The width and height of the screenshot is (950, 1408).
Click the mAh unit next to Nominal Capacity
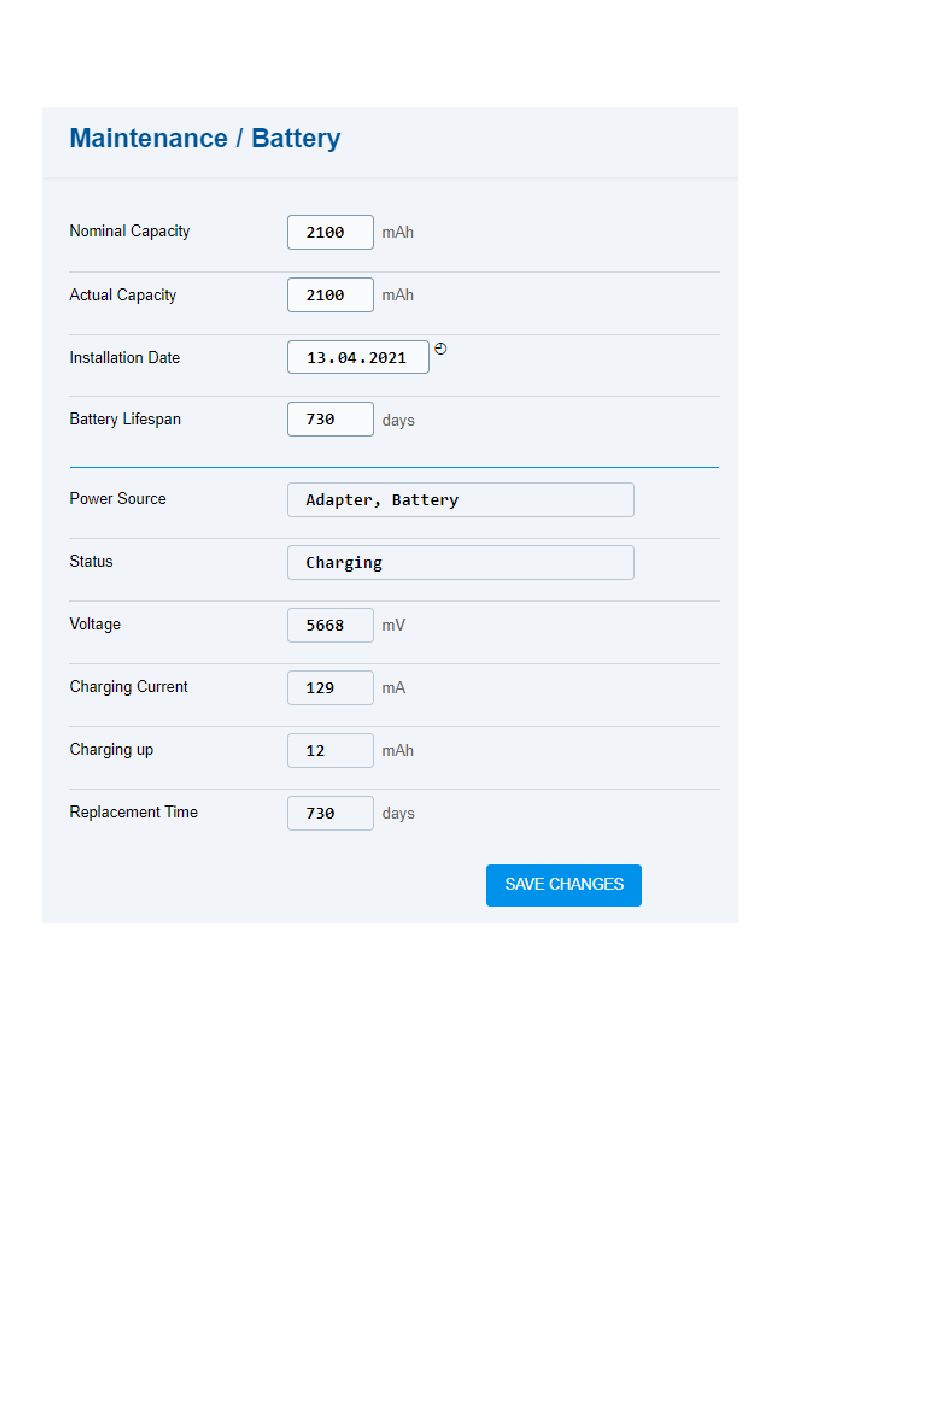pyautogui.click(x=398, y=233)
